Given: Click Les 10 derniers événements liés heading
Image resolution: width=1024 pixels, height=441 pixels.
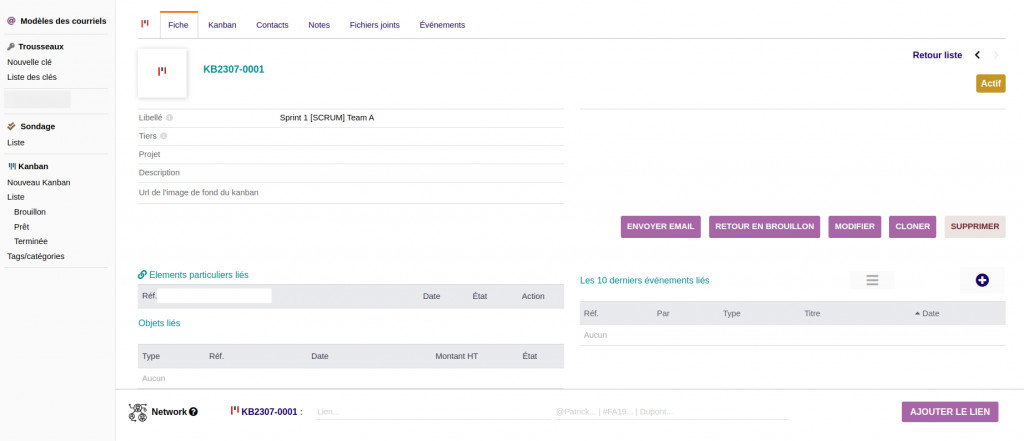Looking at the screenshot, I should 645,280.
